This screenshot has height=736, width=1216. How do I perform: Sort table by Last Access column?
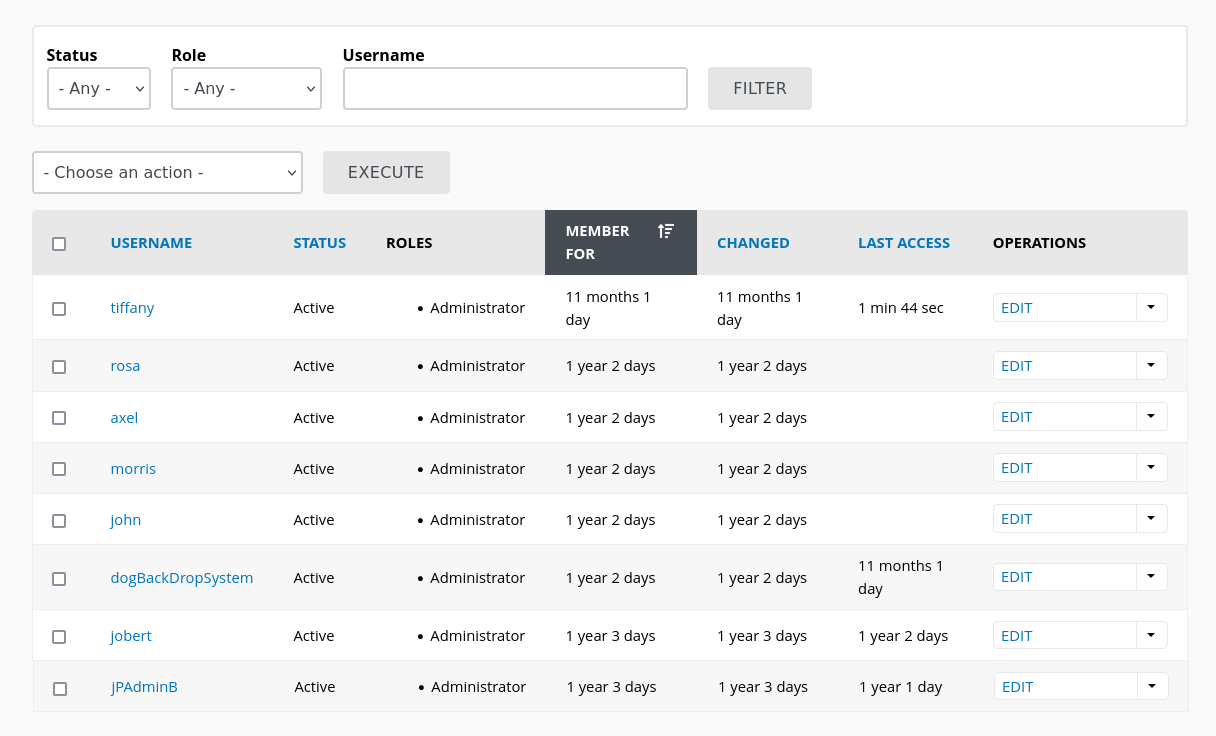click(x=903, y=243)
